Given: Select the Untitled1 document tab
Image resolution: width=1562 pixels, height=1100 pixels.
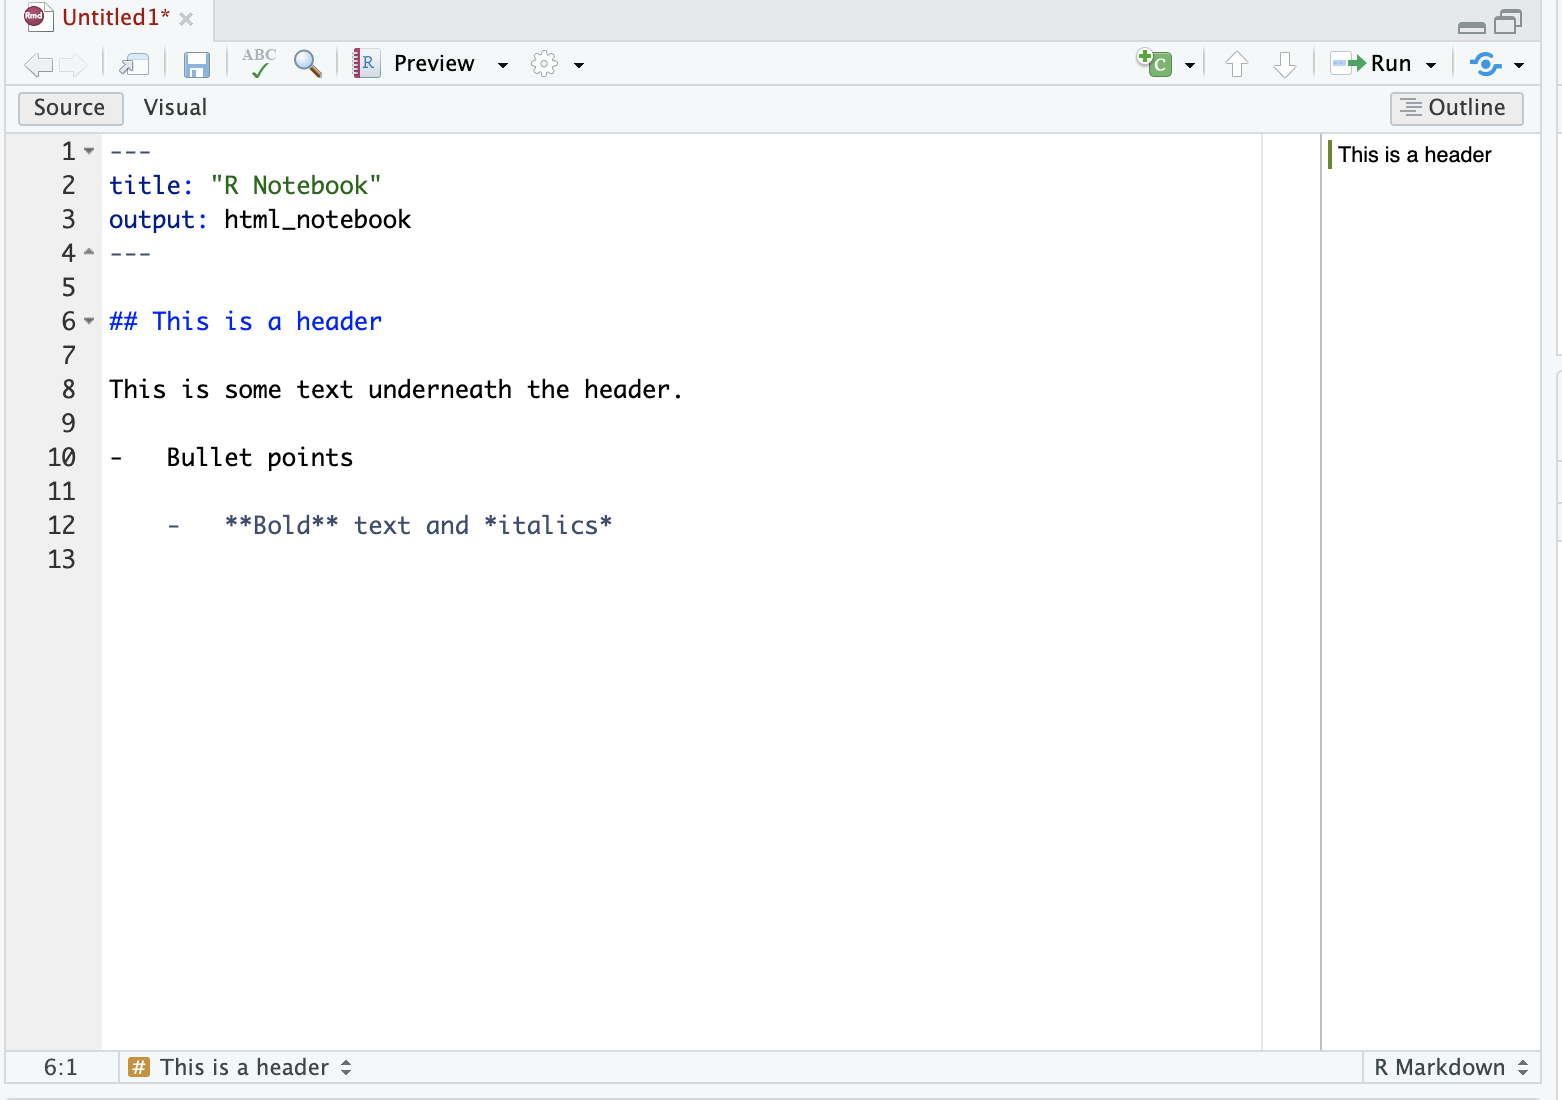Looking at the screenshot, I should 115,18.
